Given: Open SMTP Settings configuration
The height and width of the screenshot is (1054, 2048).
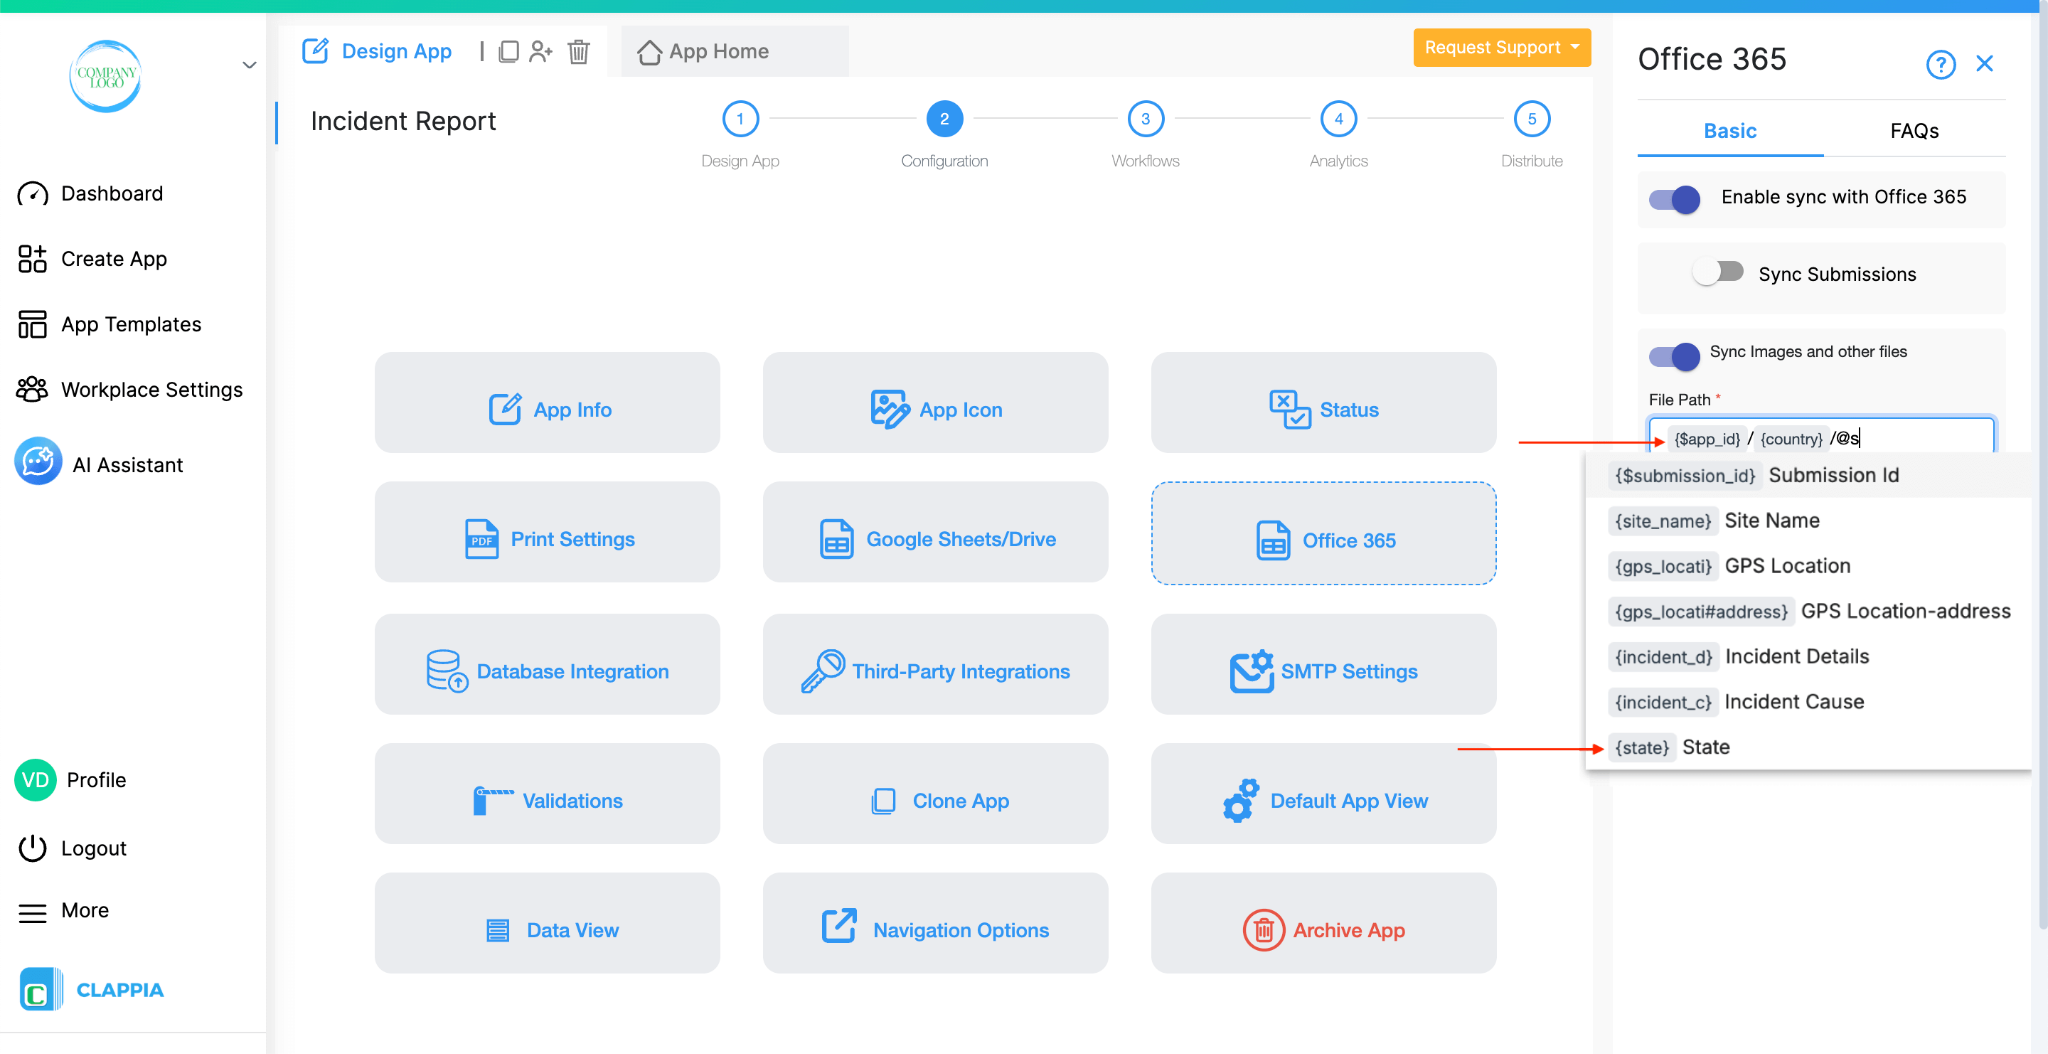Looking at the screenshot, I should pos(1322,670).
